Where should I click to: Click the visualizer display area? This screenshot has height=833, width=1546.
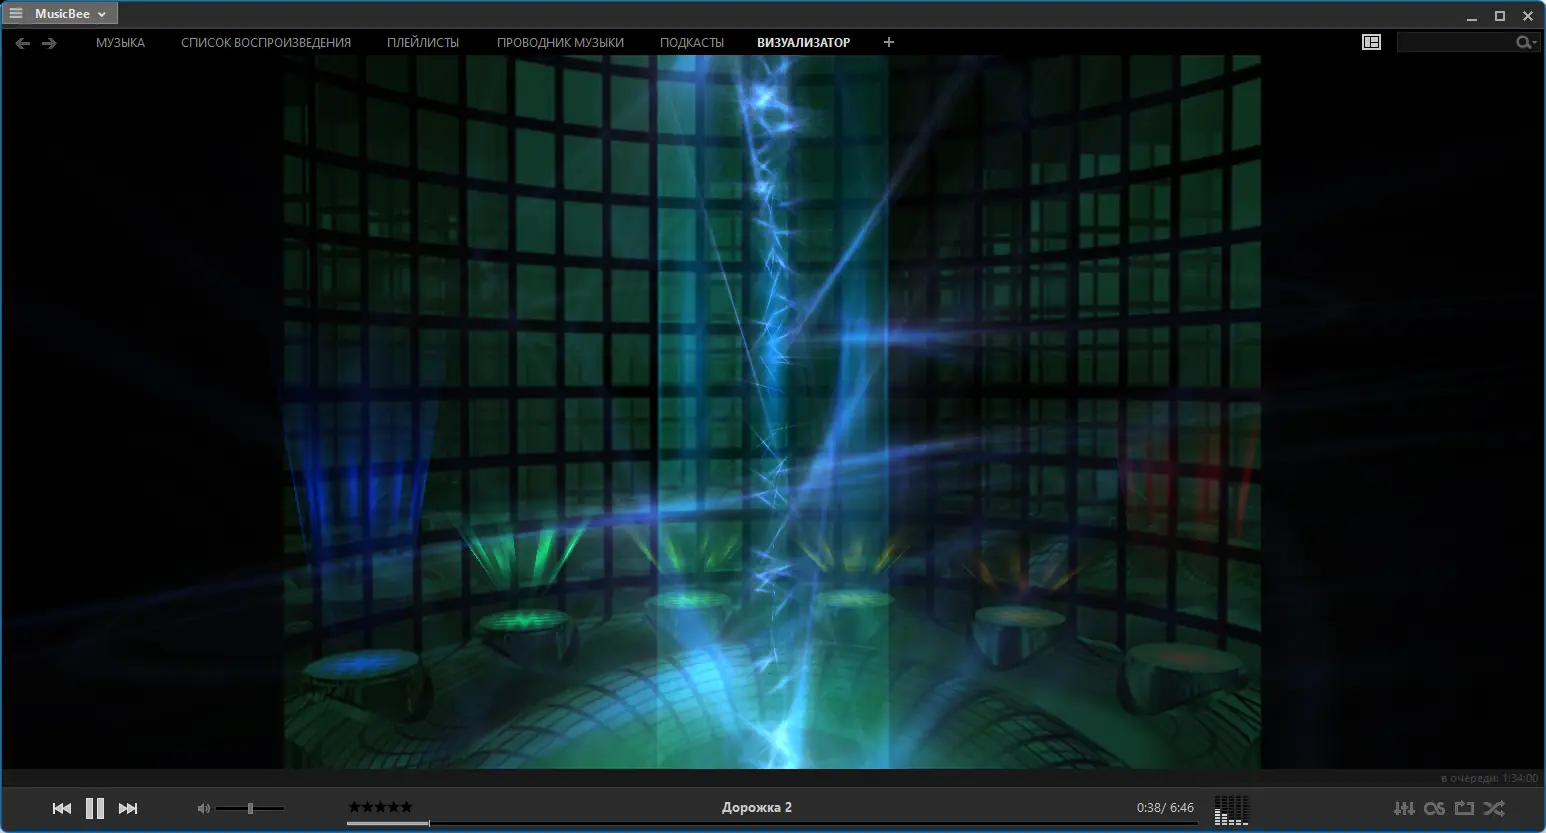[772, 412]
